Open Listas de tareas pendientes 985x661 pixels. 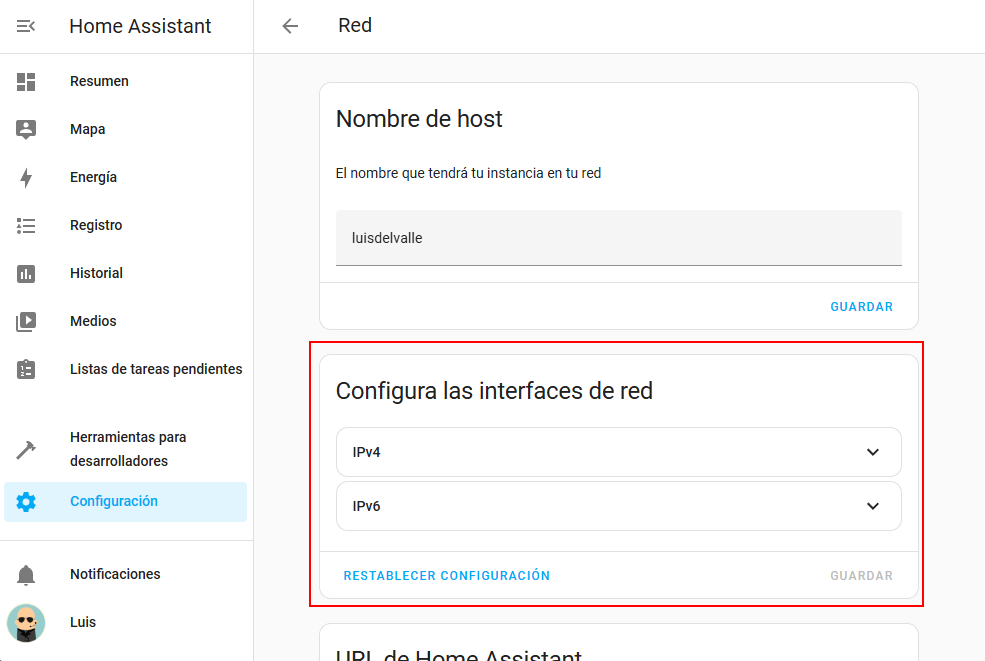click(x=156, y=370)
